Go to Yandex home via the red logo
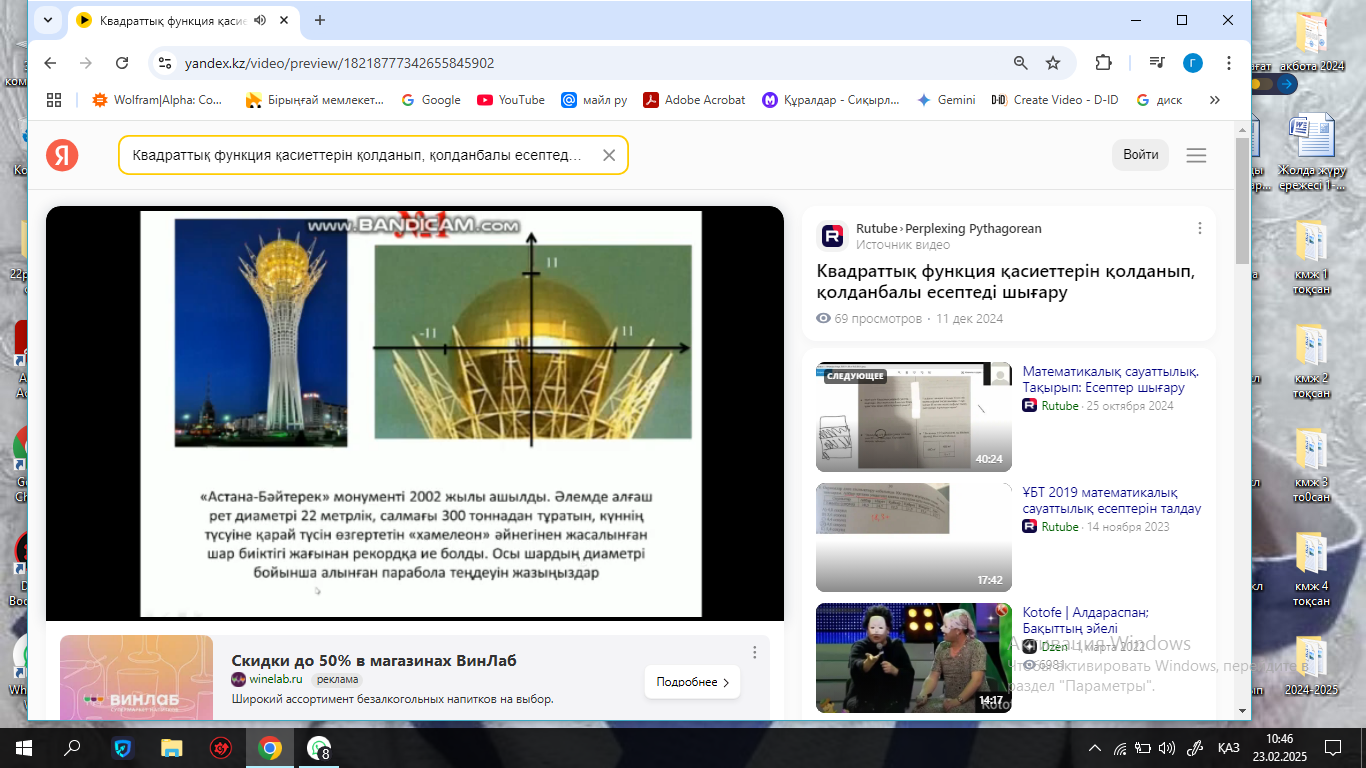 [62, 155]
